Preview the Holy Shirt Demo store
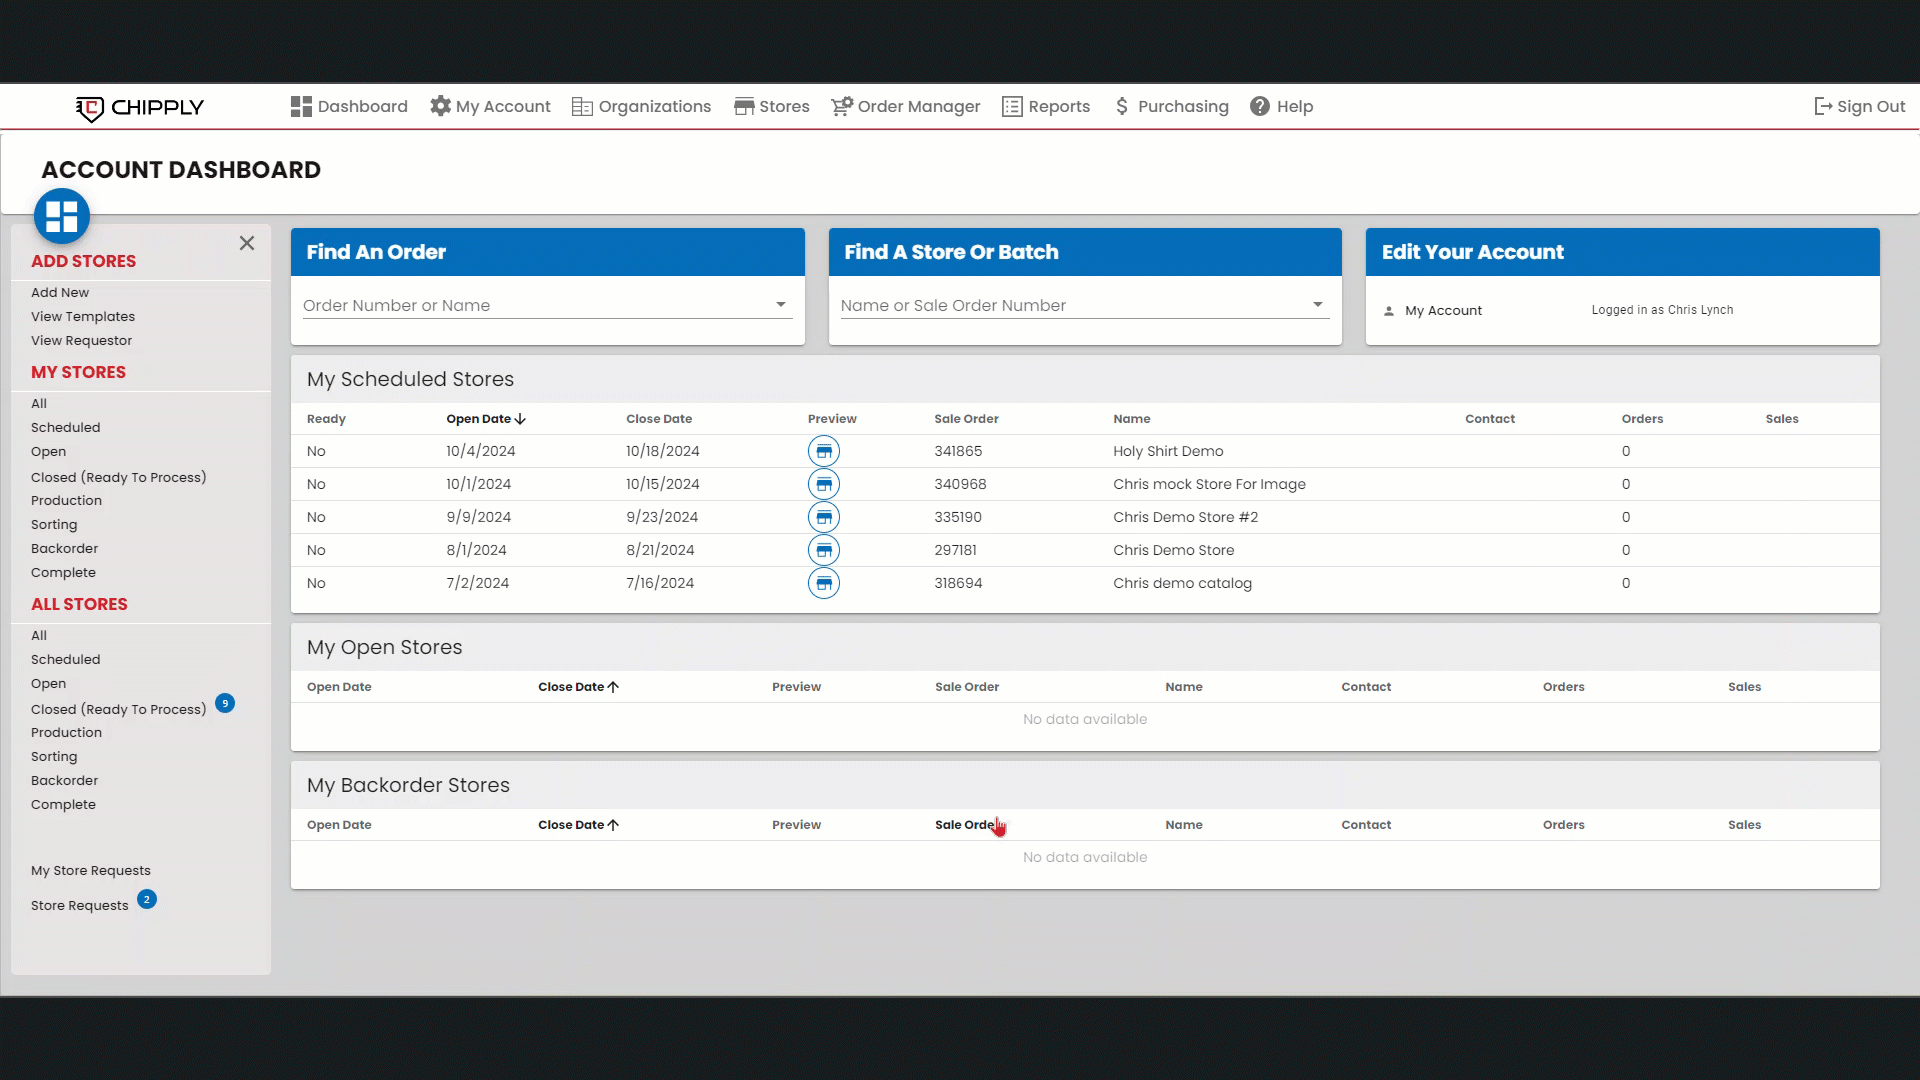This screenshot has width=1920, height=1080. click(x=823, y=451)
